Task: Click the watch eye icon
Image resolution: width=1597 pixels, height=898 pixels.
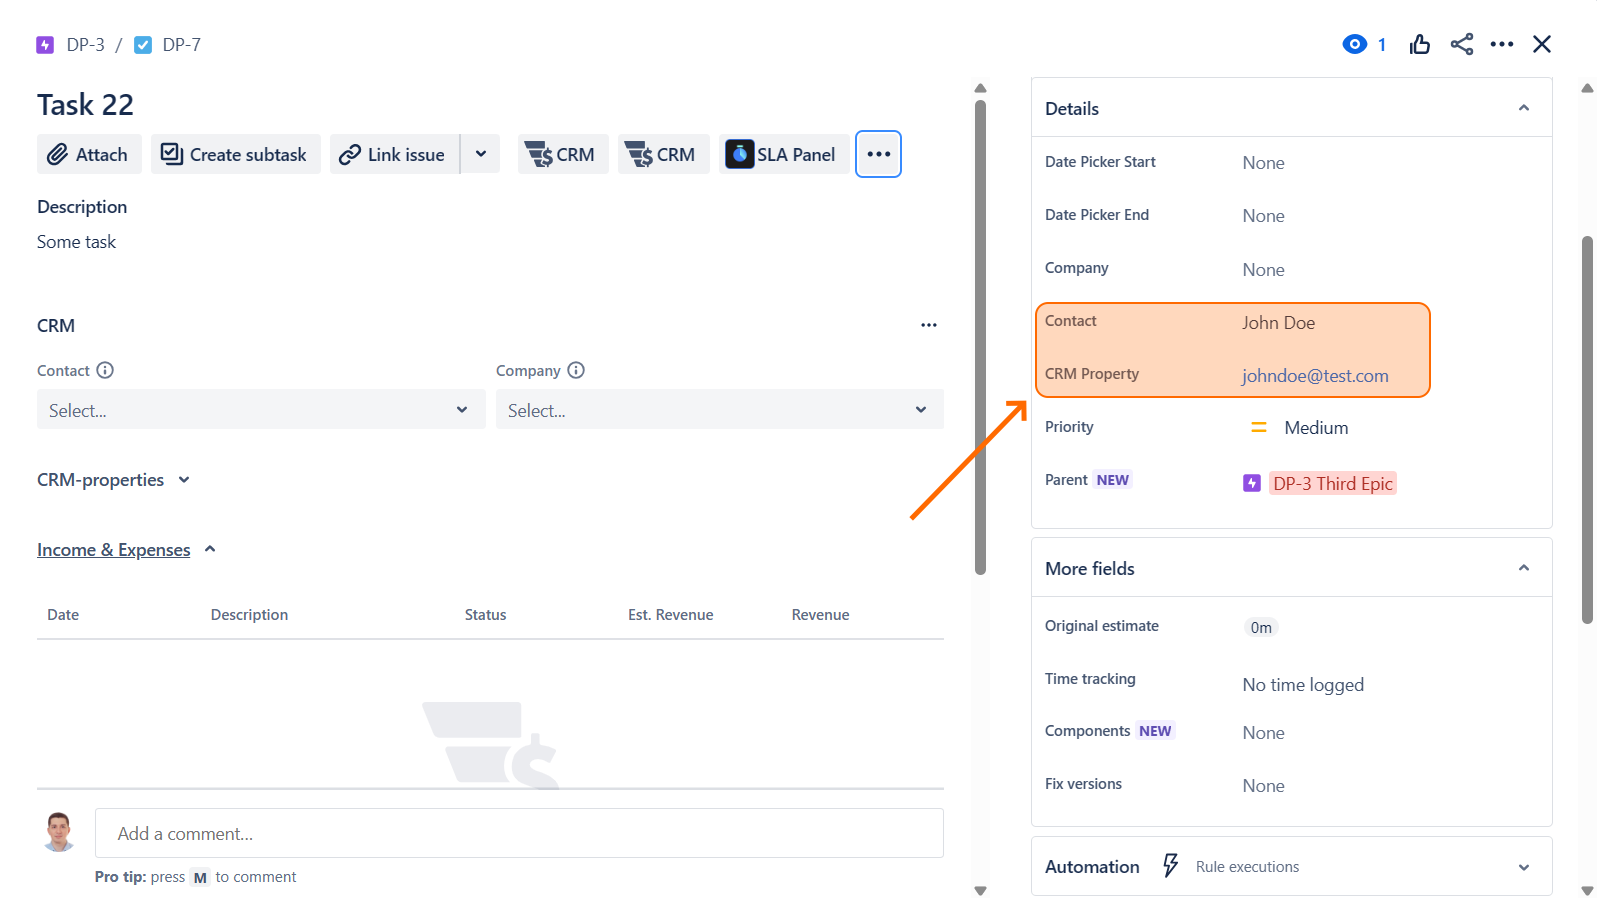Action: 1354,44
